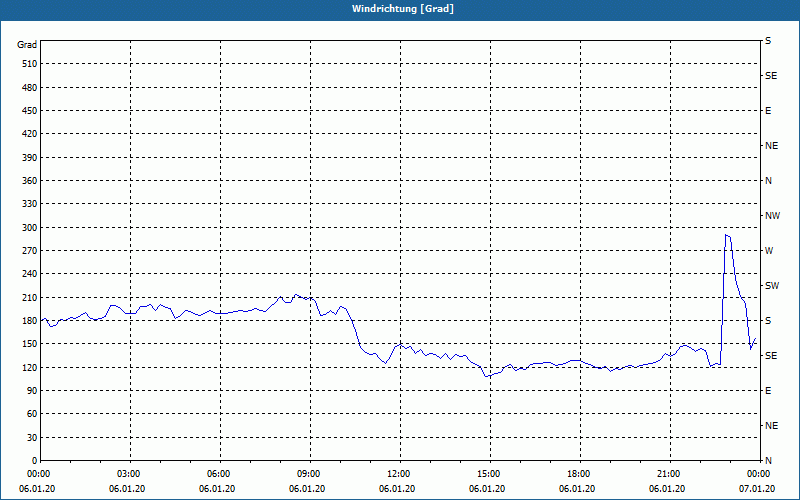This screenshot has width=800, height=500.
Task: Click the chart title "Windrichtung [Grad]"
Action: (403, 9)
